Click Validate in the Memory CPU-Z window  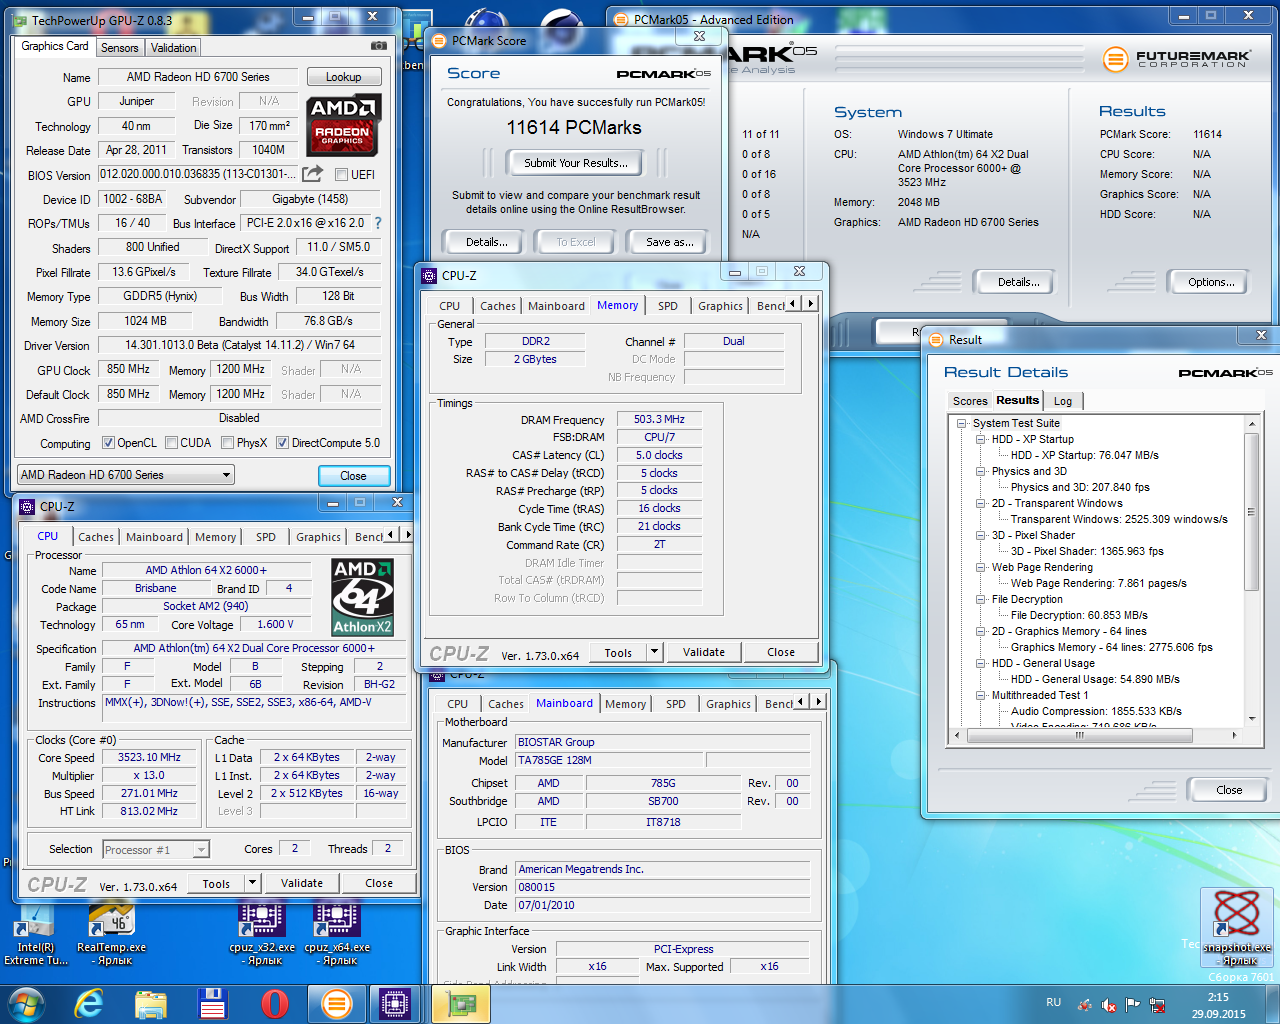704,652
